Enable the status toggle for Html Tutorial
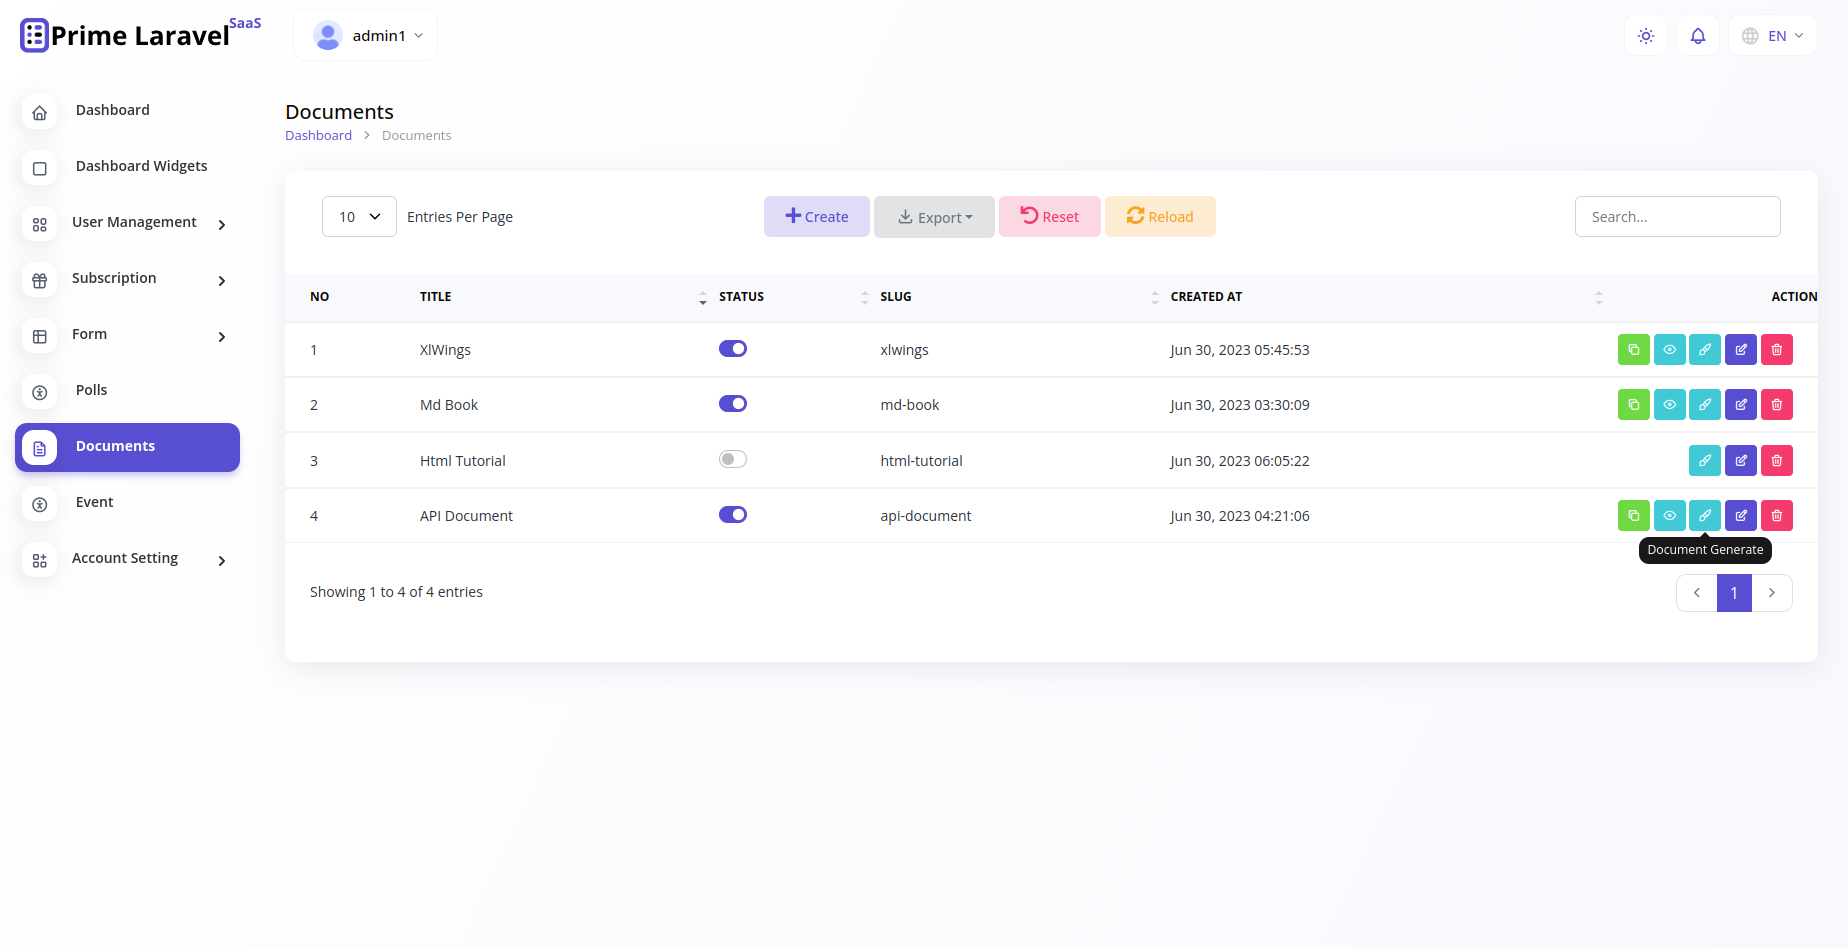This screenshot has width=1848, height=948. point(732,458)
